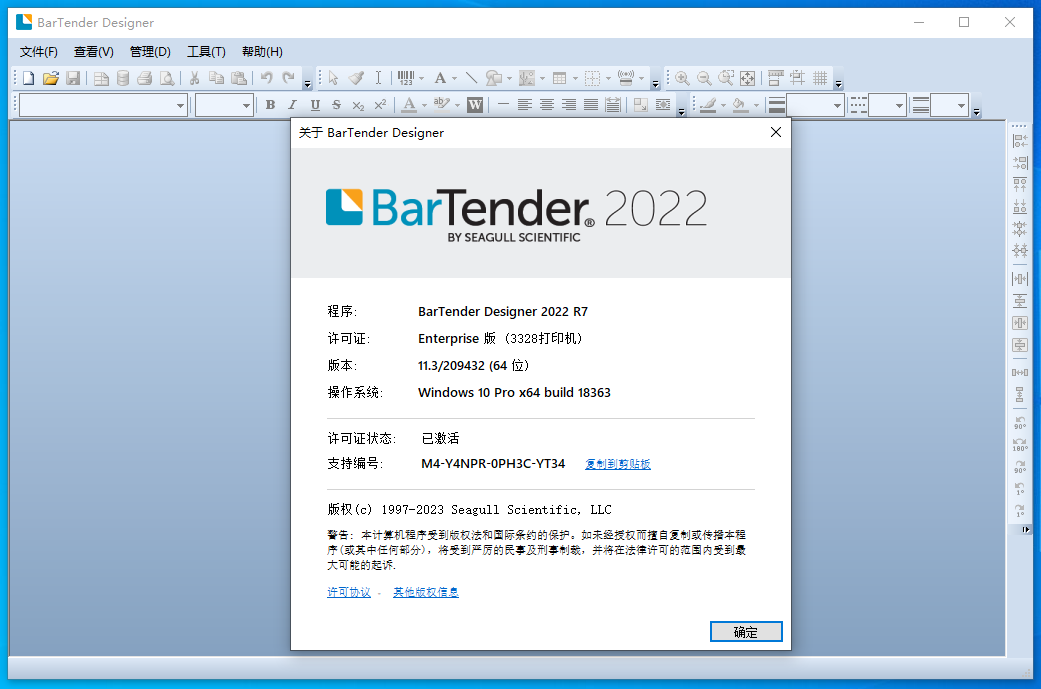Screen dimensions: 1041x689
Task: Open the 工具(T) menu
Action: pyautogui.click(x=206, y=52)
